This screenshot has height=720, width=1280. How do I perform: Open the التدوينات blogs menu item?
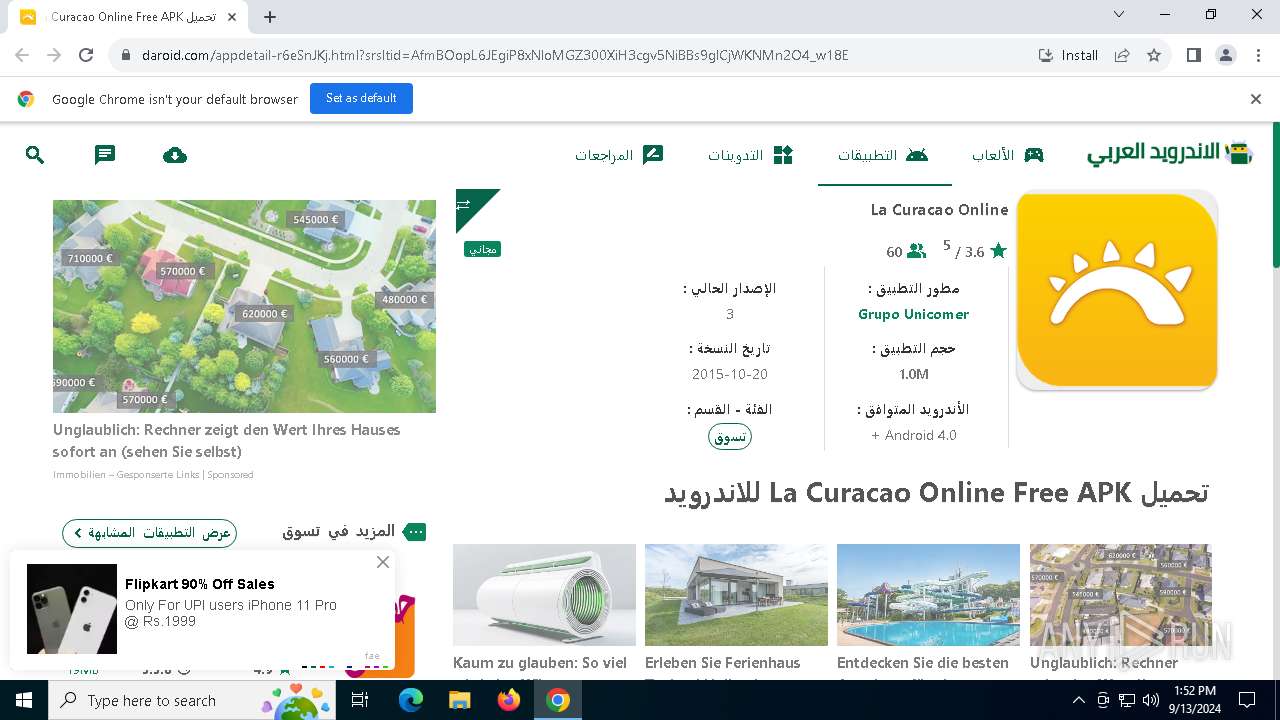[x=750, y=155]
